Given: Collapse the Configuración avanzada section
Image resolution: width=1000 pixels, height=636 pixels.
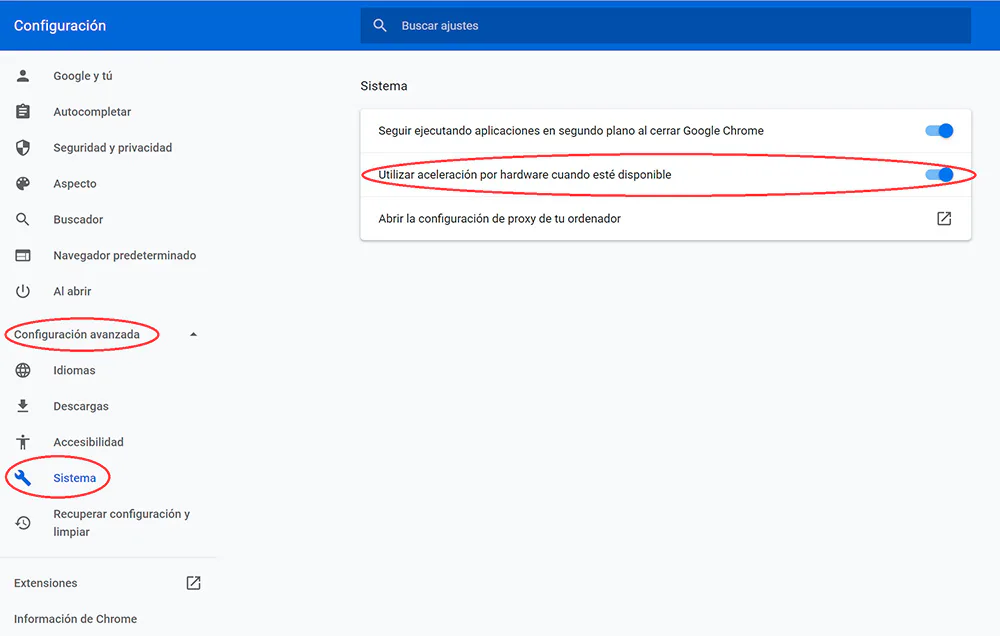Looking at the screenshot, I should pyautogui.click(x=81, y=333).
